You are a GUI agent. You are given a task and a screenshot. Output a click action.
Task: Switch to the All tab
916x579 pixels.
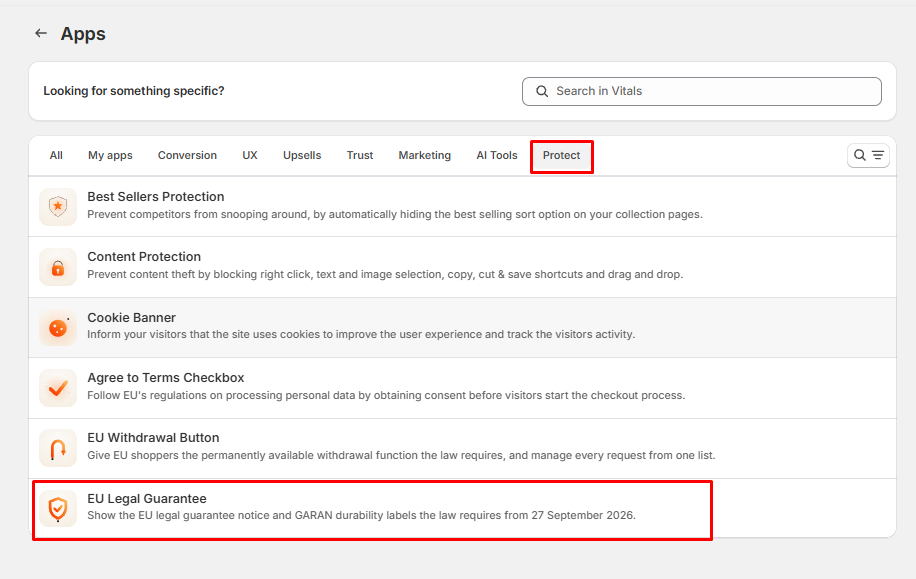(56, 155)
